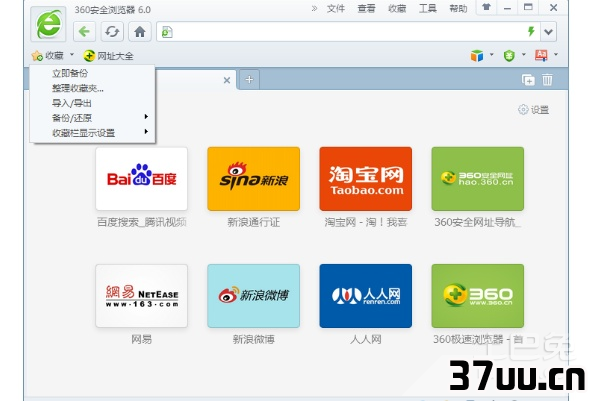Click the green shield security icon
Viewport: 598px width, 401px height.
509,56
